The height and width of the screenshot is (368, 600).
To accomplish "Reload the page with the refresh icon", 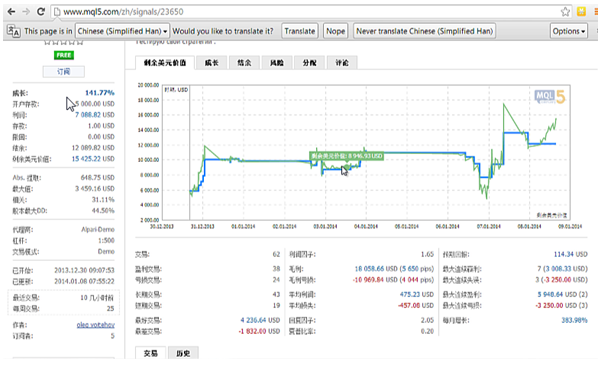I will [x=41, y=11].
